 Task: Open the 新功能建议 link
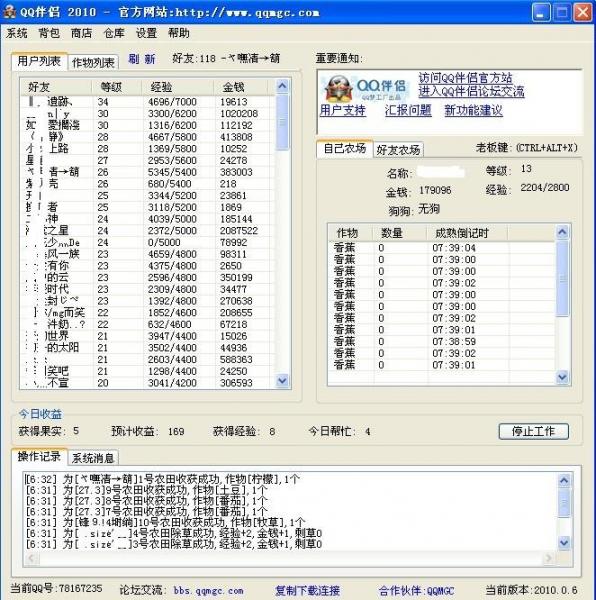click(x=473, y=111)
